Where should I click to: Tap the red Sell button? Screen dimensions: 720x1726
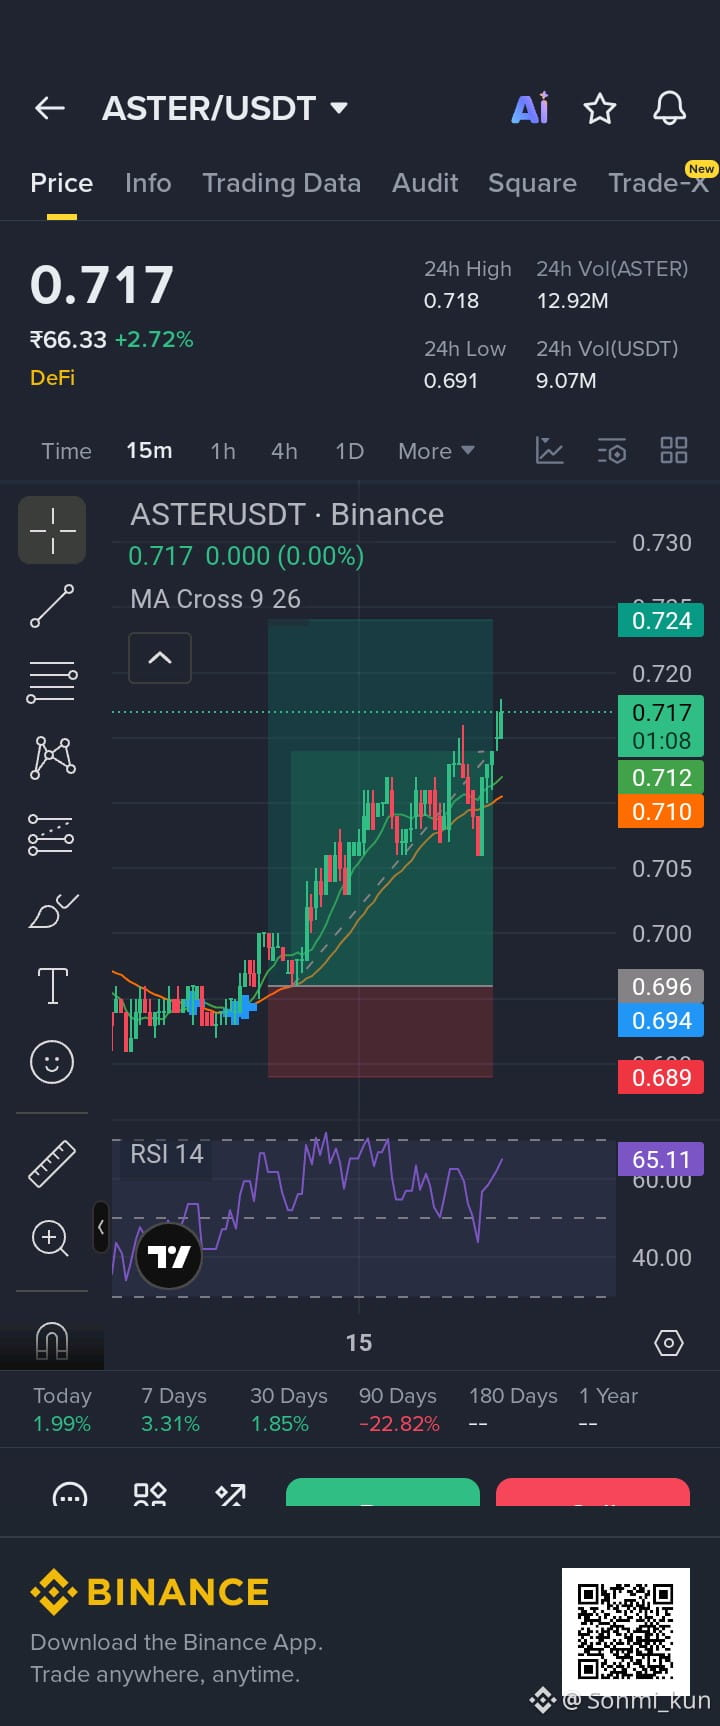point(593,1492)
